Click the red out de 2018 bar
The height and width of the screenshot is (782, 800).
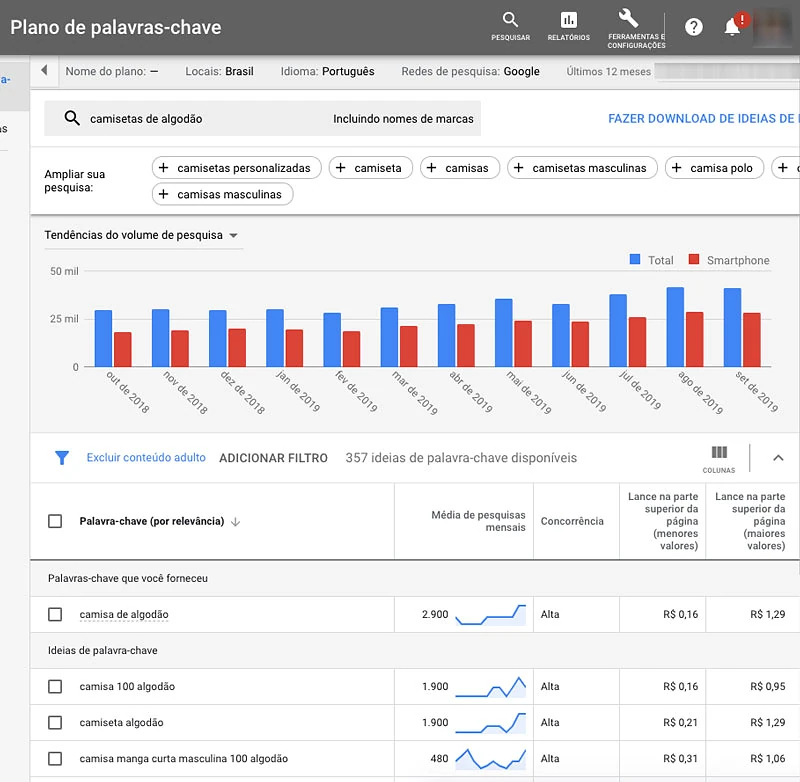click(122, 349)
